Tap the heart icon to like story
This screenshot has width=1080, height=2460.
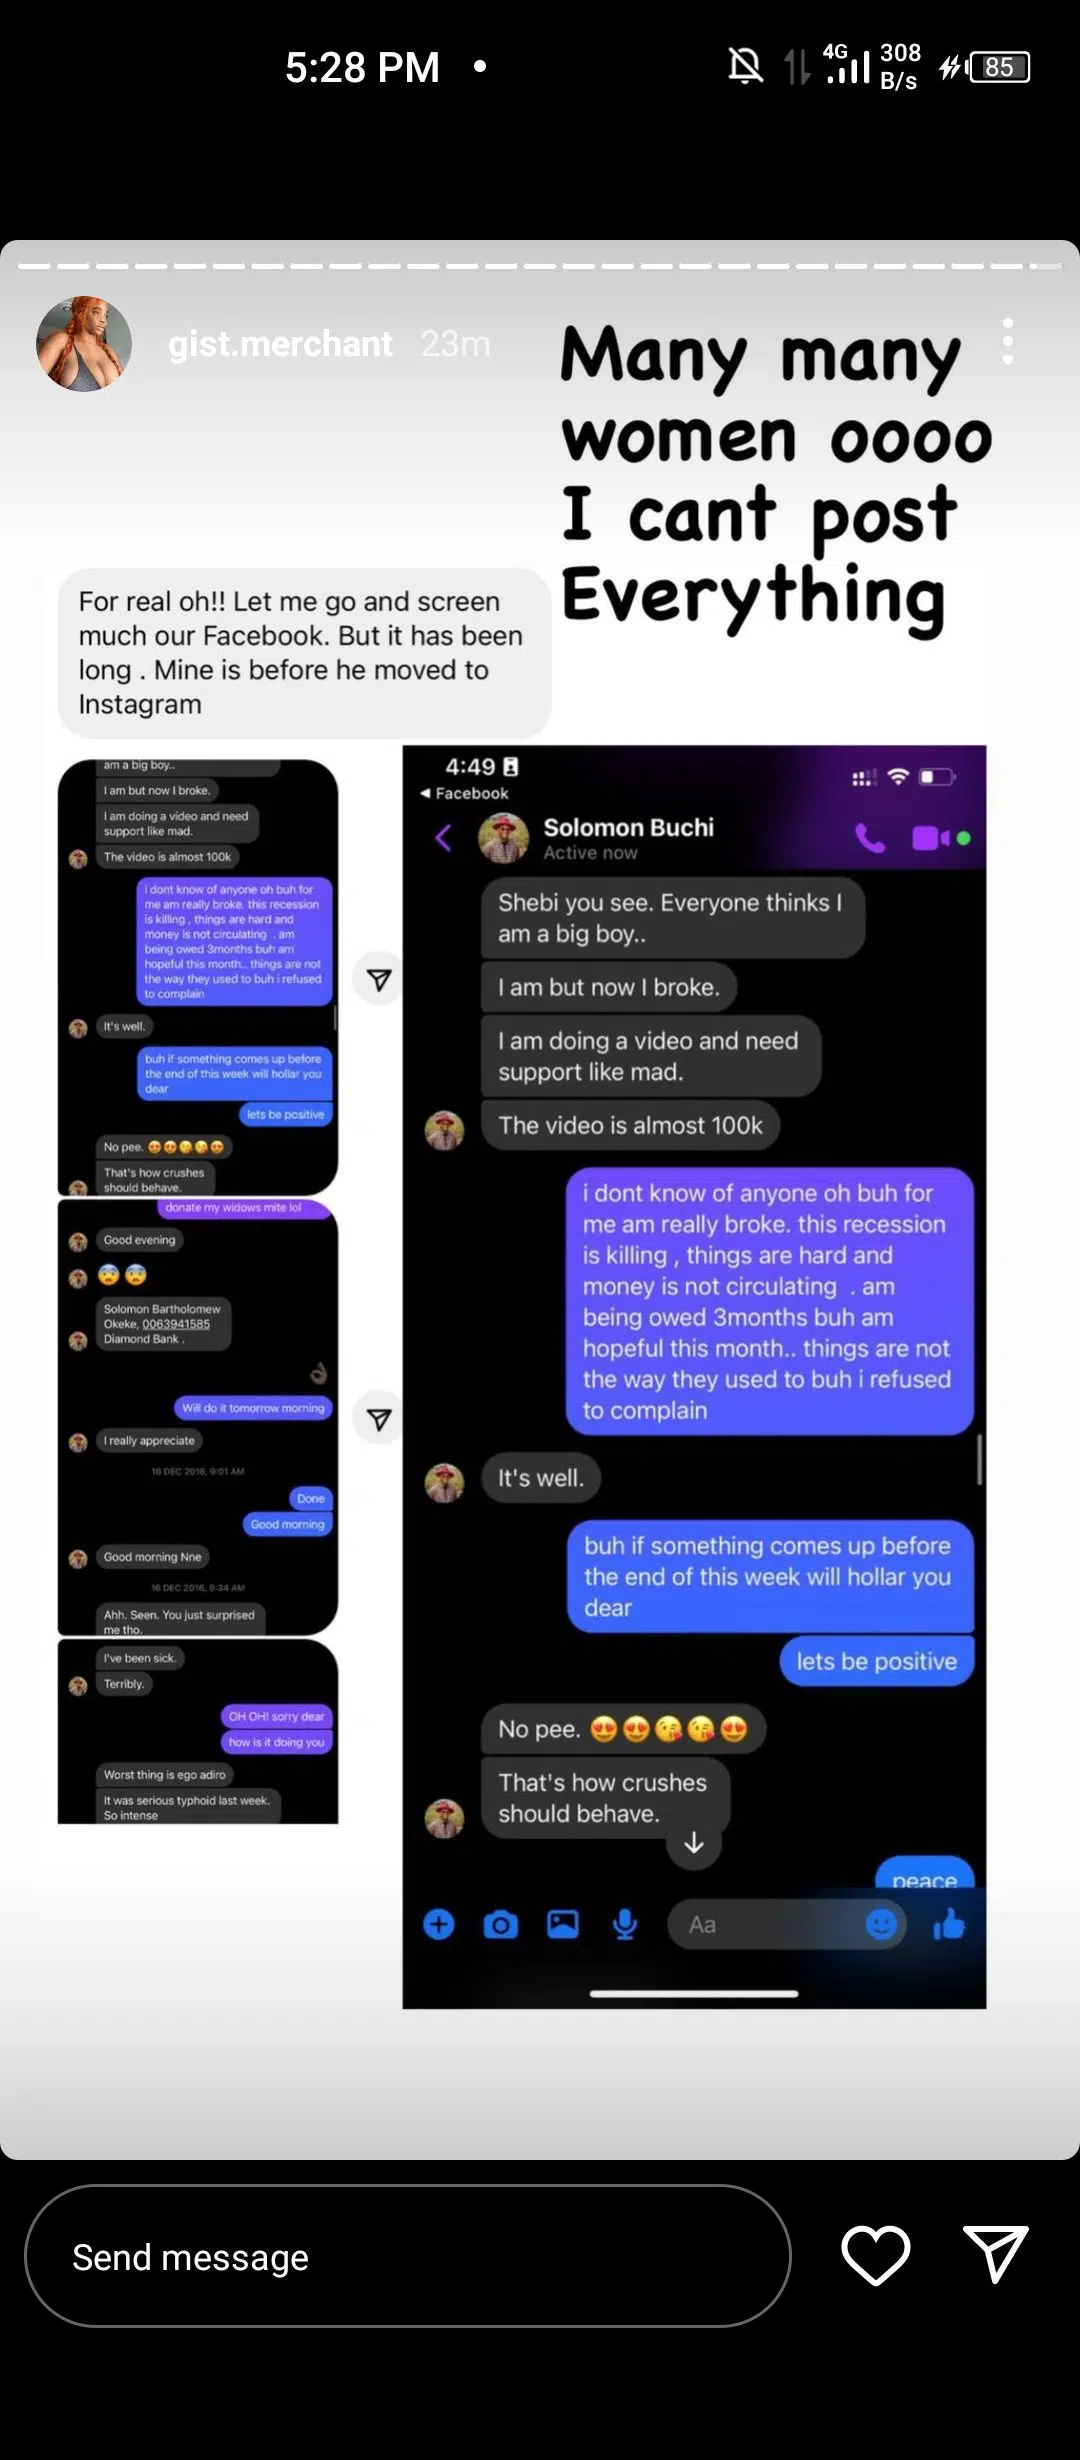tap(876, 2256)
